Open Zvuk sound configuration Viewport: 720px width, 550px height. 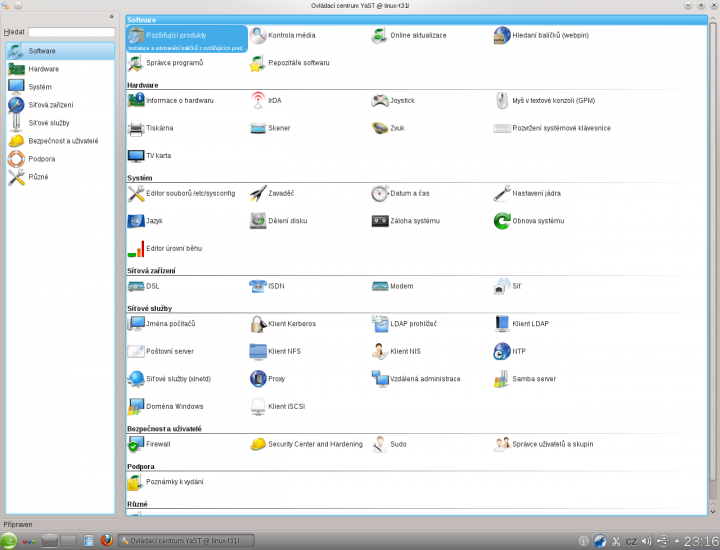388,128
